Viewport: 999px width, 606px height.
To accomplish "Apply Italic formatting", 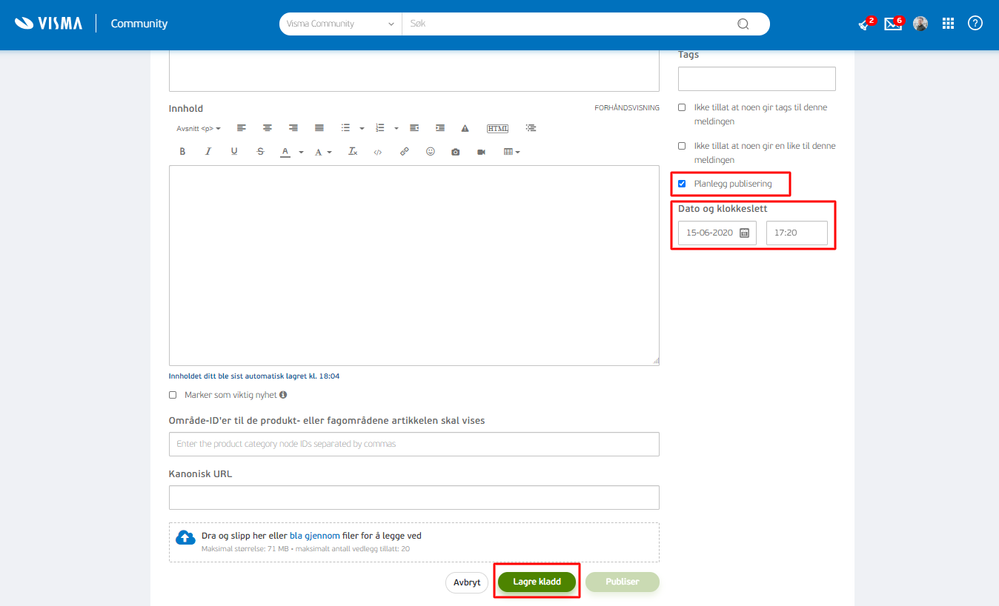I will tap(208, 152).
